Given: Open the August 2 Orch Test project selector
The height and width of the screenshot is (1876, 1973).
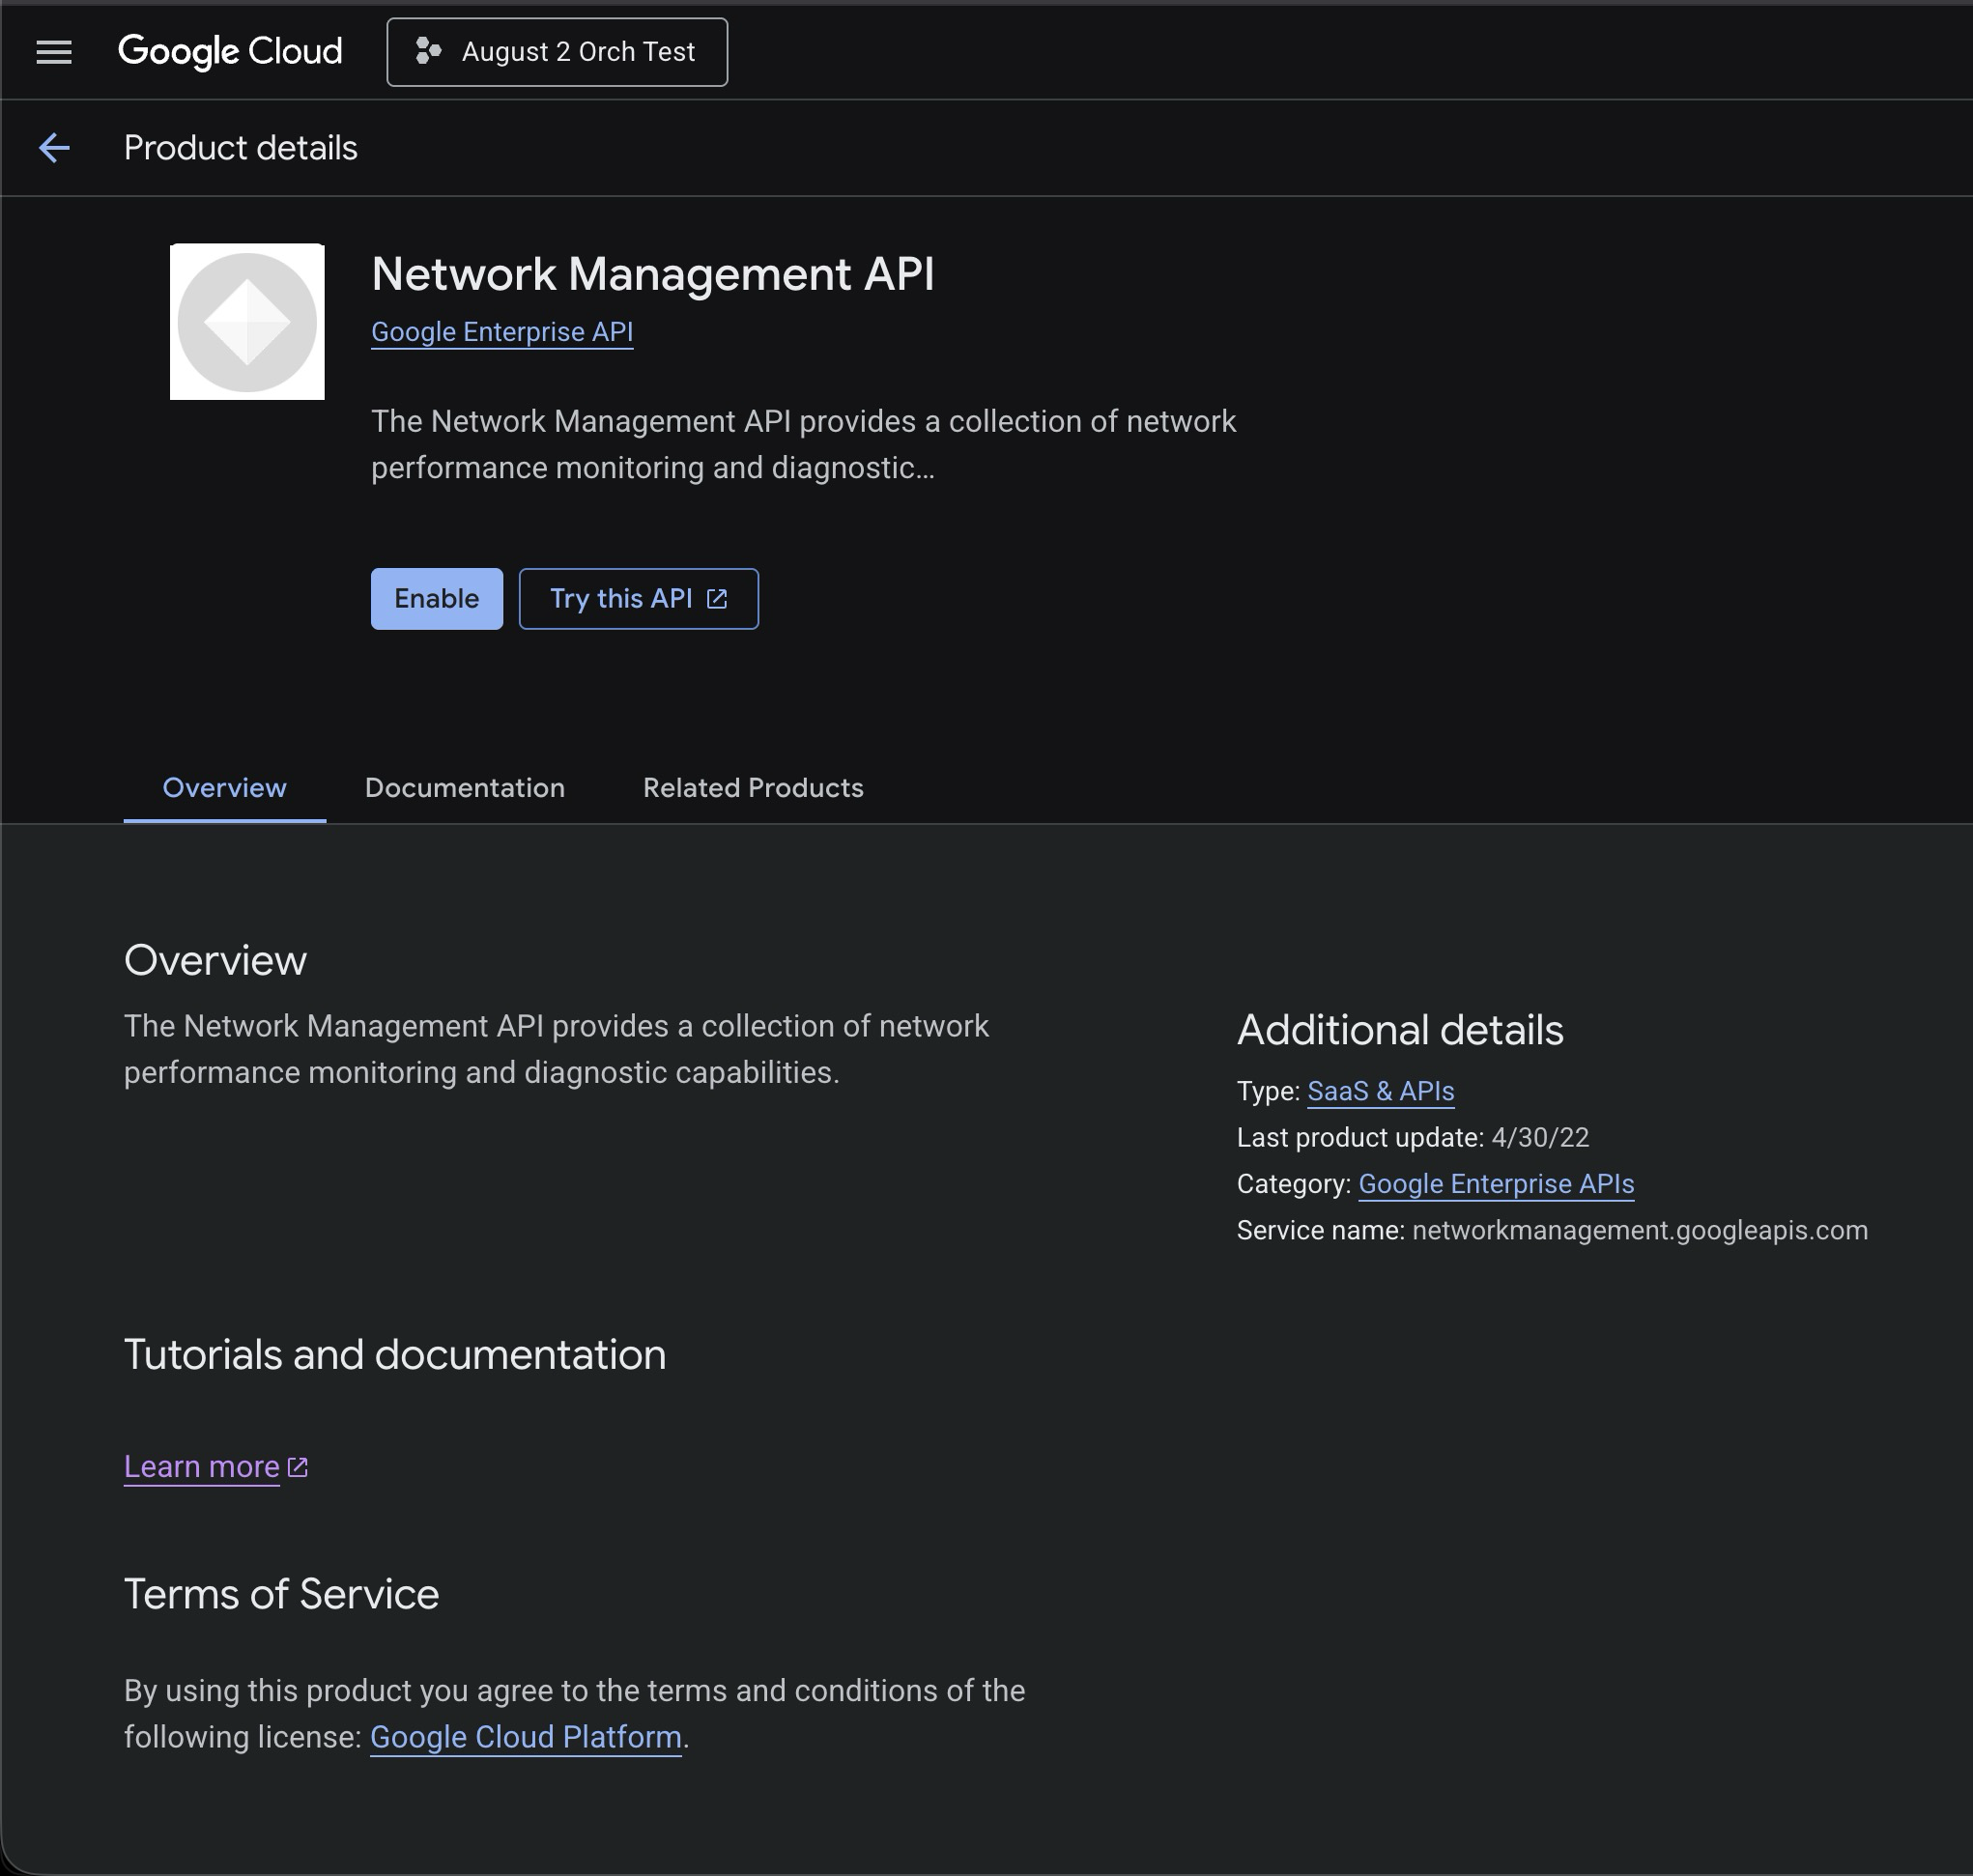Looking at the screenshot, I should [557, 52].
